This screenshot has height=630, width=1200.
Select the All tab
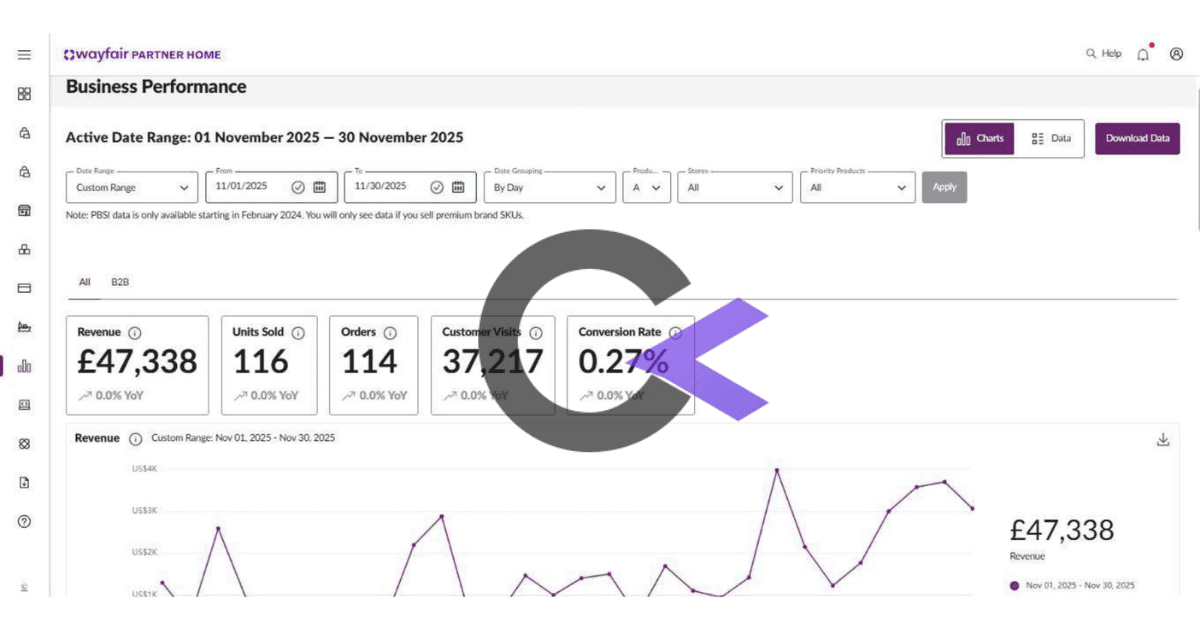(85, 282)
